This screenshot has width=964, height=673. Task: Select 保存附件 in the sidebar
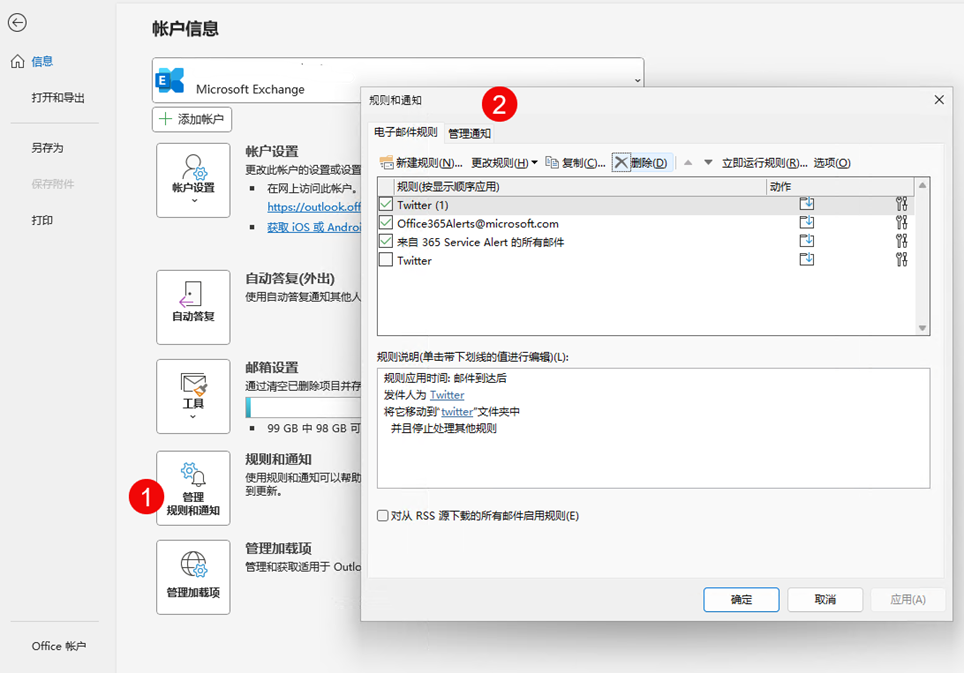tap(53, 184)
